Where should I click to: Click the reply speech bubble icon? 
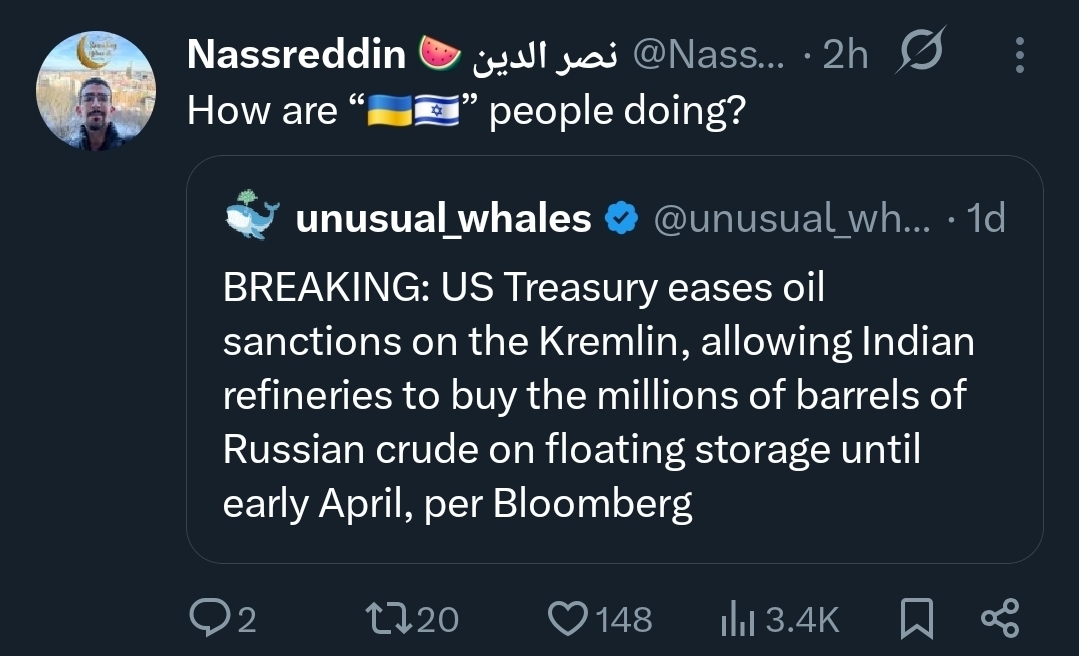tap(208, 619)
